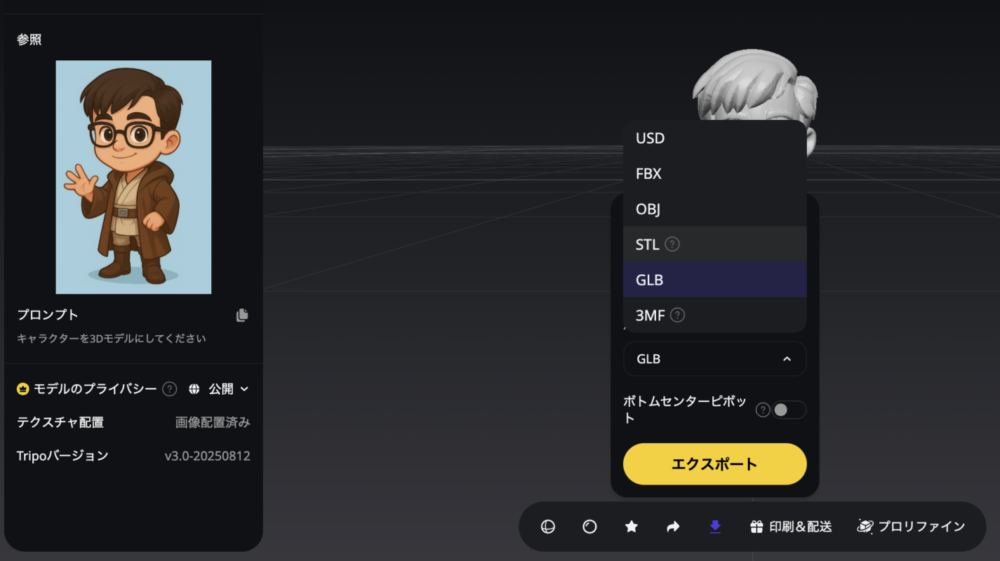
Task: Click the purple download icon
Action: coord(715,526)
